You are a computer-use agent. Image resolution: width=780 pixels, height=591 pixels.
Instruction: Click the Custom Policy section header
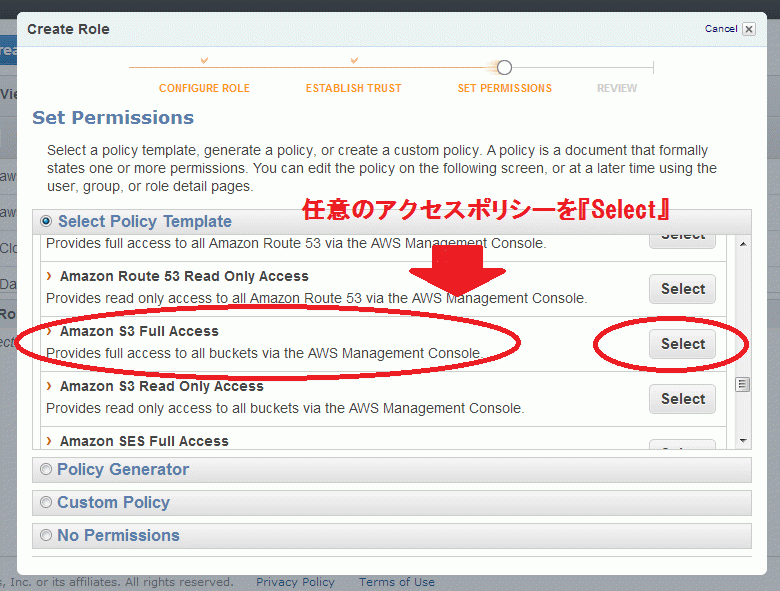(x=391, y=502)
